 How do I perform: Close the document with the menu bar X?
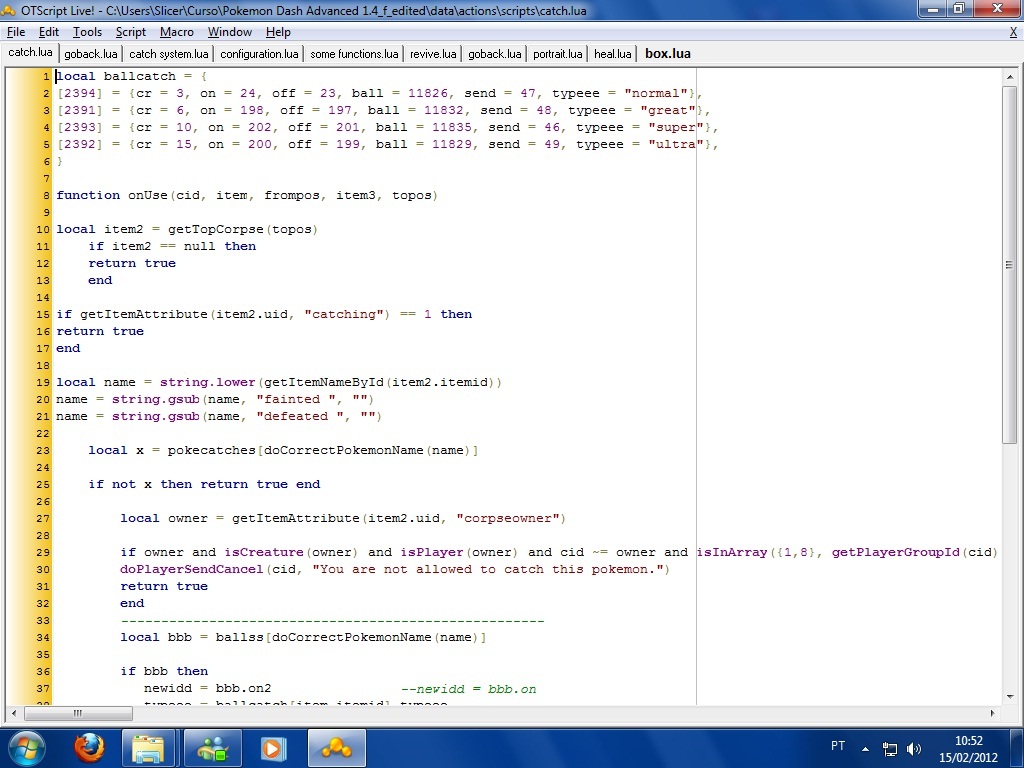(1013, 33)
